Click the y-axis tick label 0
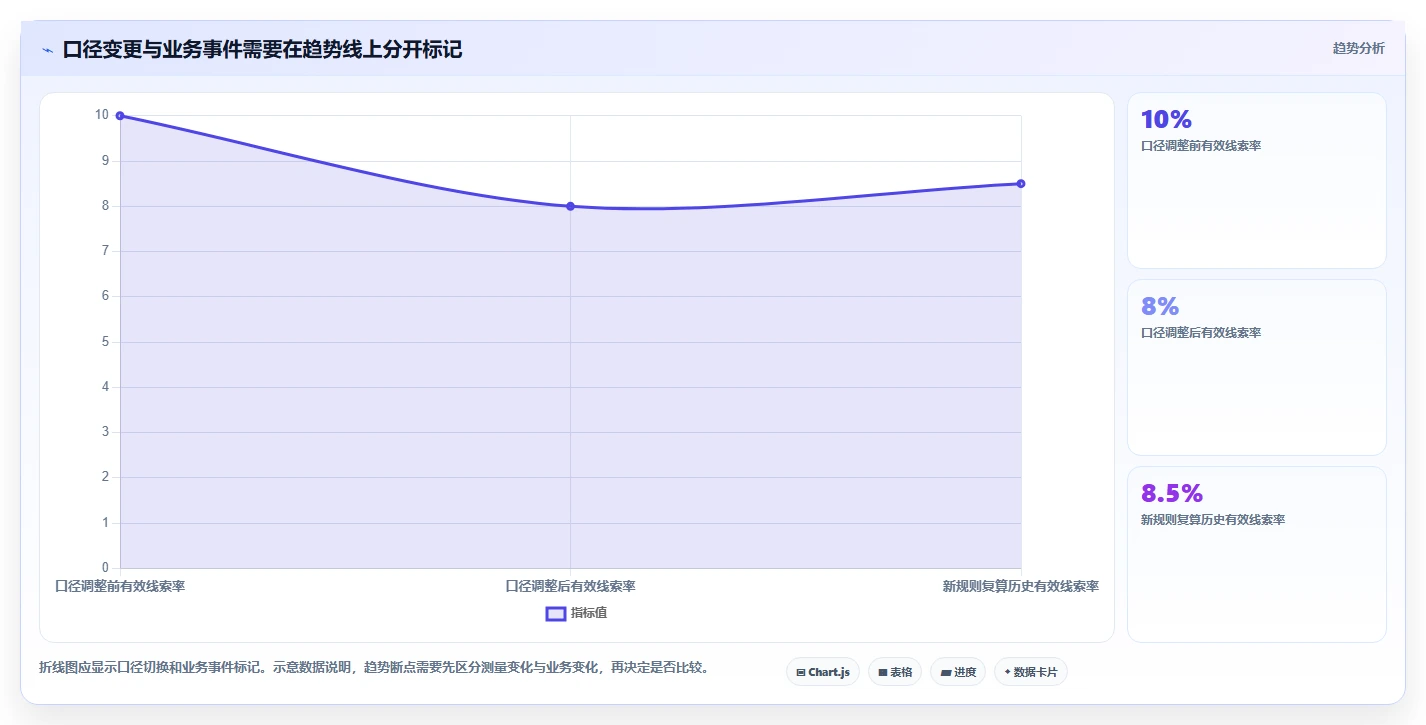The image size is (1426, 725). point(105,568)
